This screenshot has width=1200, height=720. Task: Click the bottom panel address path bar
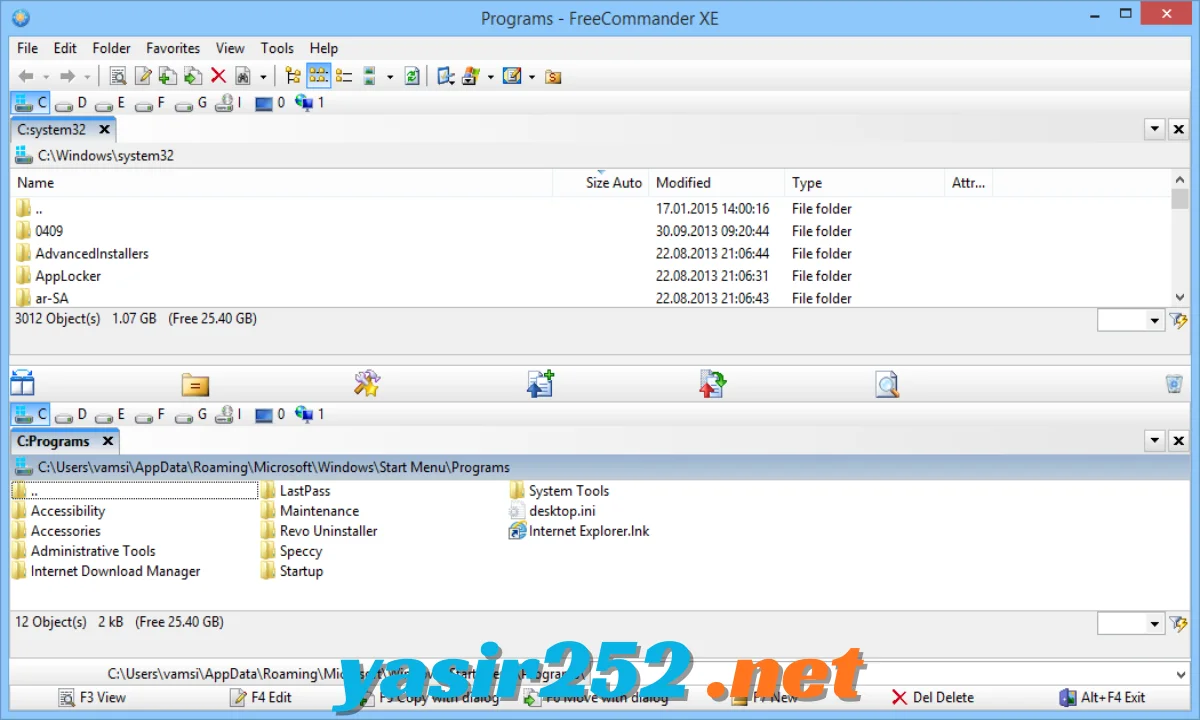click(600, 467)
